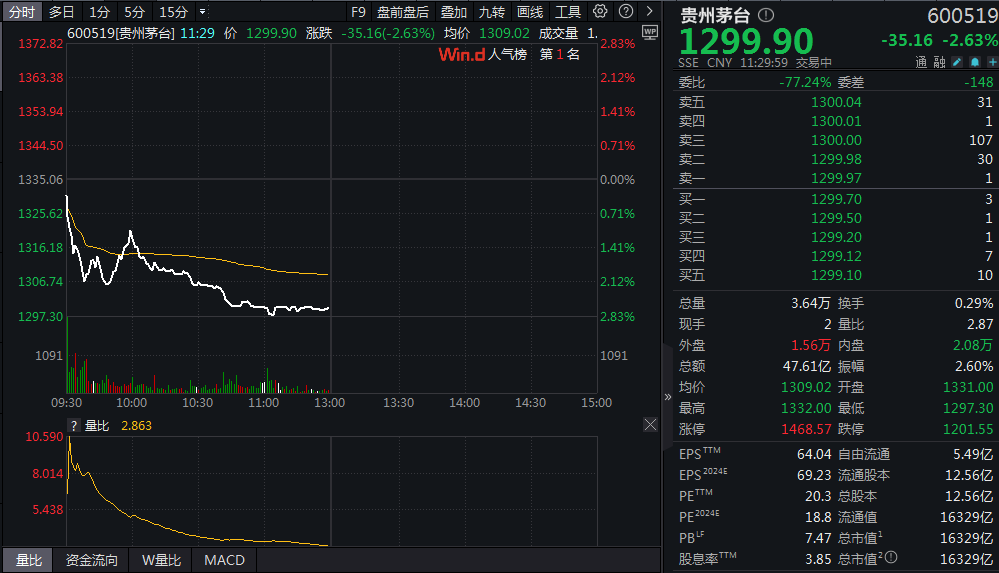
Task: Click the stock code 600519 in the header
Action: coord(963,15)
